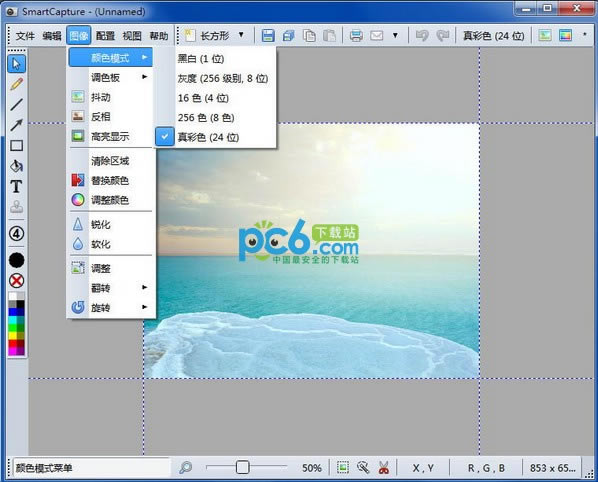This screenshot has width=598, height=482.
Task: Choose 替换颜色 menu entry
Action: 111,180
